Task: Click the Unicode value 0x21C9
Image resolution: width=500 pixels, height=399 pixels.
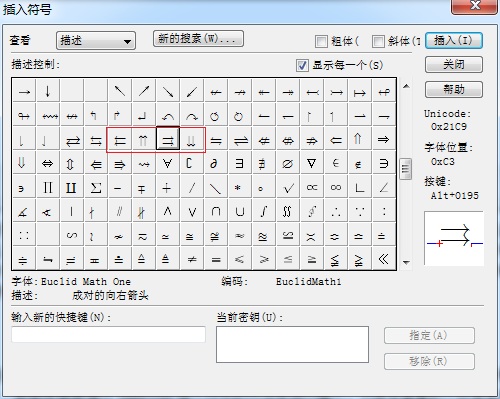Action: pos(449,127)
